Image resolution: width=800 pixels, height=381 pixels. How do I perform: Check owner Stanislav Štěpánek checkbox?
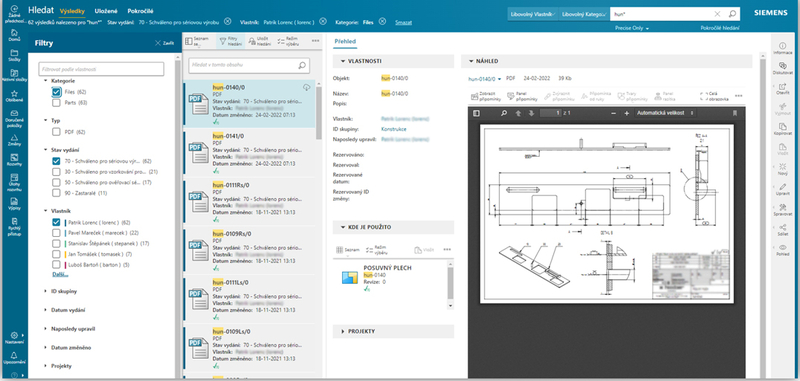pyautogui.click(x=57, y=244)
